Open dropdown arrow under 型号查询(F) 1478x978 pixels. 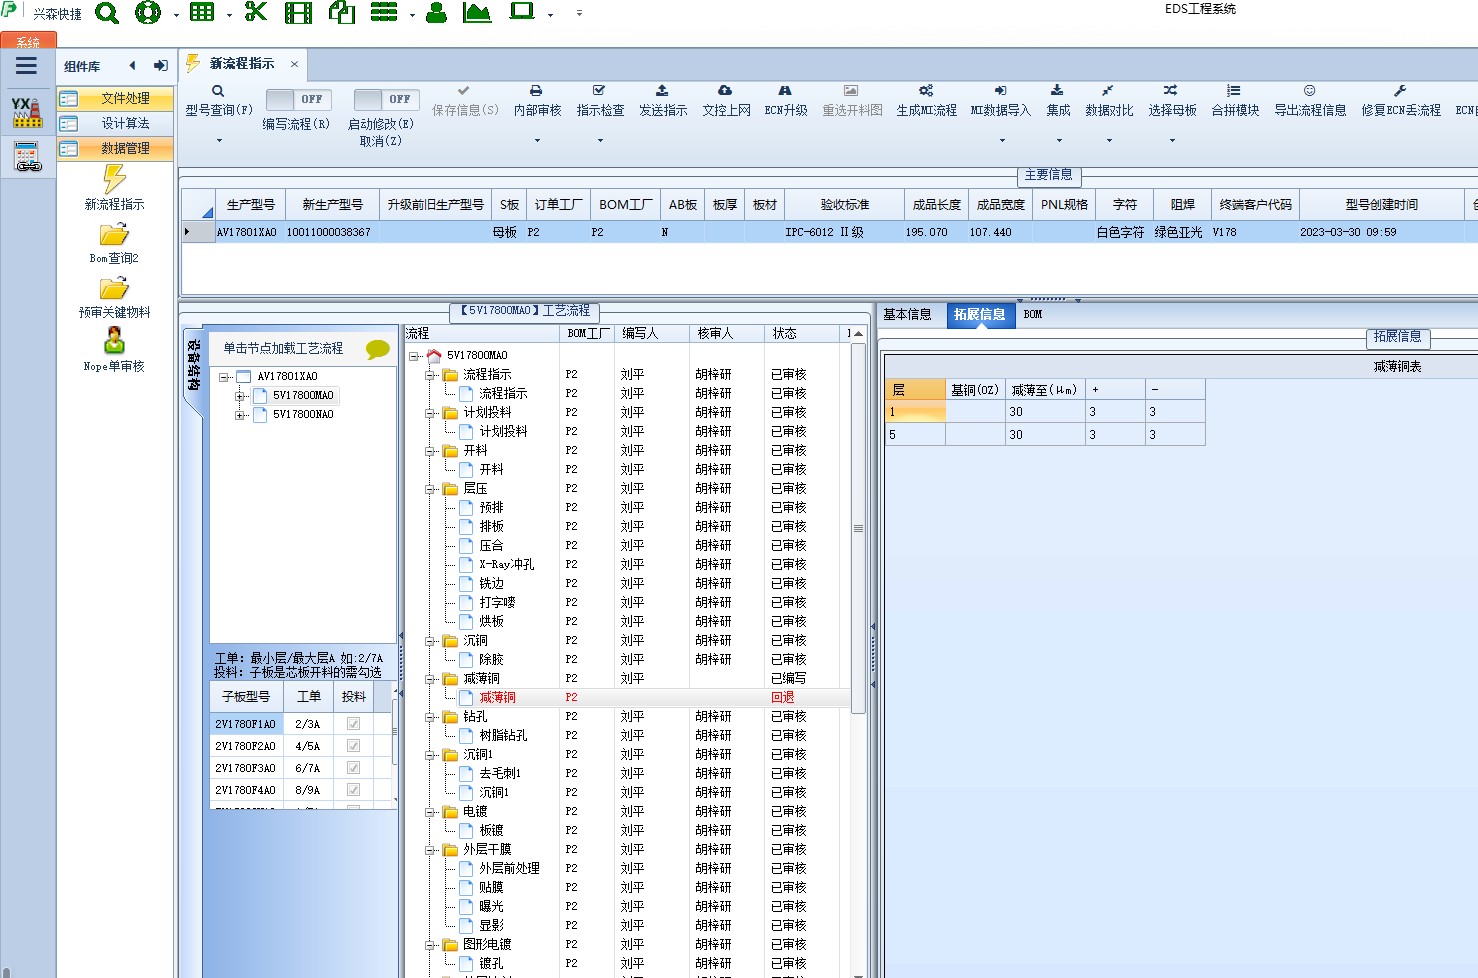point(219,141)
